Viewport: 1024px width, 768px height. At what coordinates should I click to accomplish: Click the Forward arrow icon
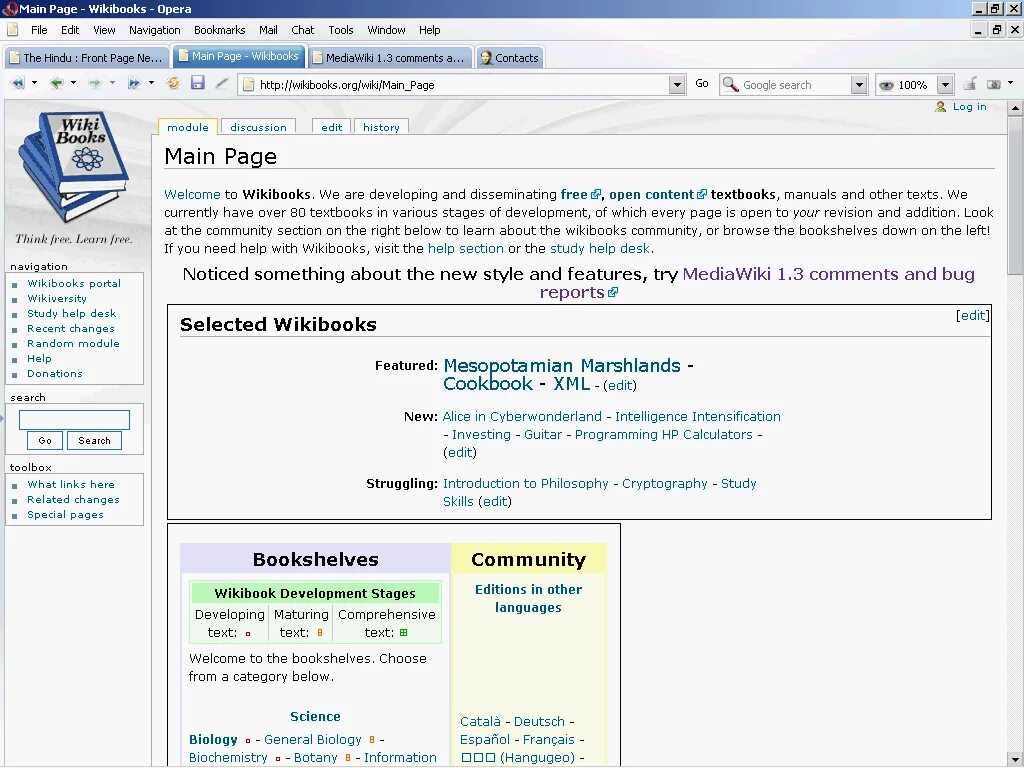95,84
